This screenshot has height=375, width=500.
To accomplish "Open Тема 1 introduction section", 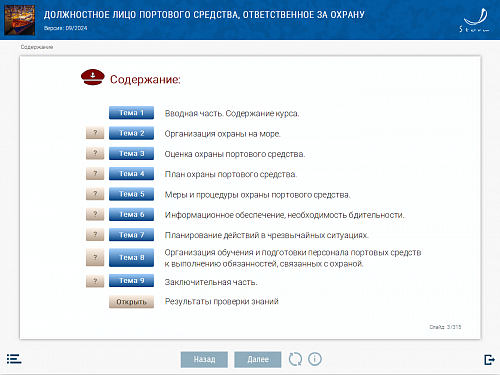I will 131,113.
